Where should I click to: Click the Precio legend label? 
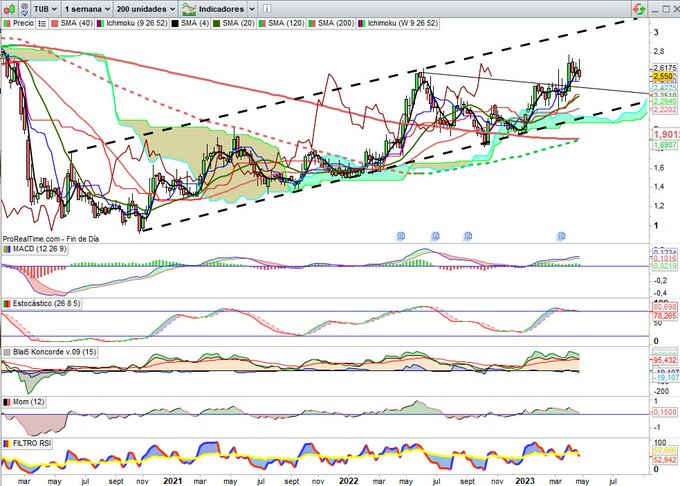[23, 23]
